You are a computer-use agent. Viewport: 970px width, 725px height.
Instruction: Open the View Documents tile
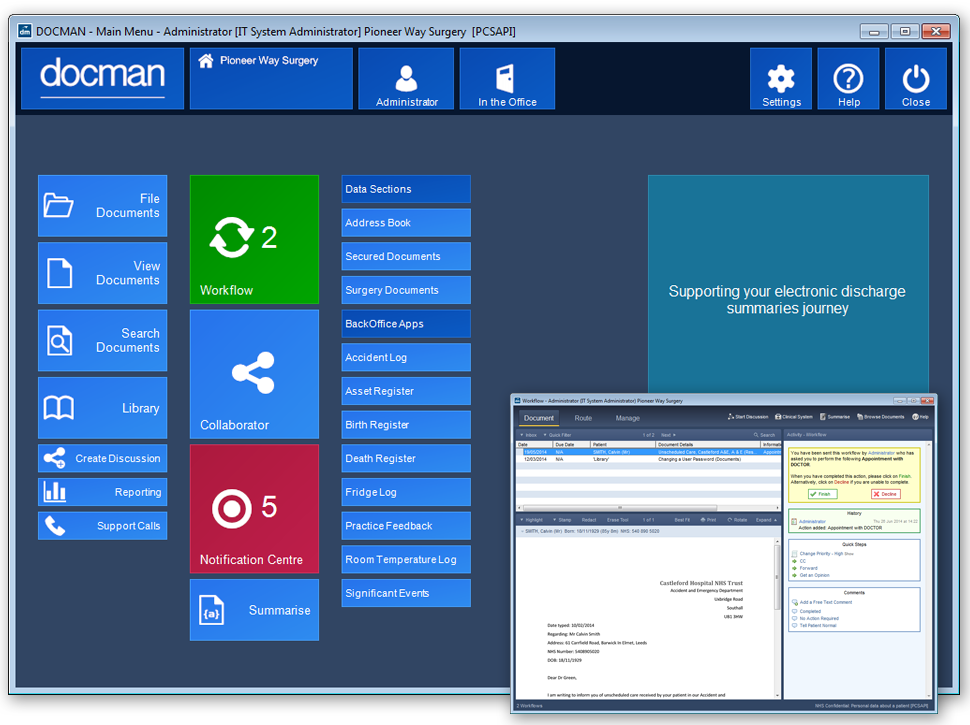click(103, 273)
